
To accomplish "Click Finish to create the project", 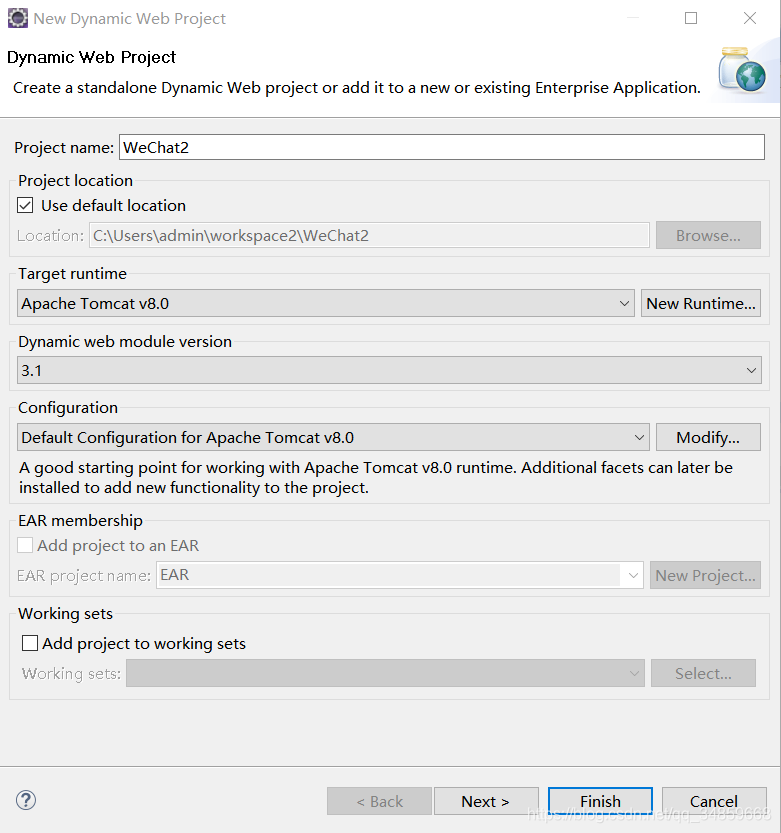I will point(600,801).
